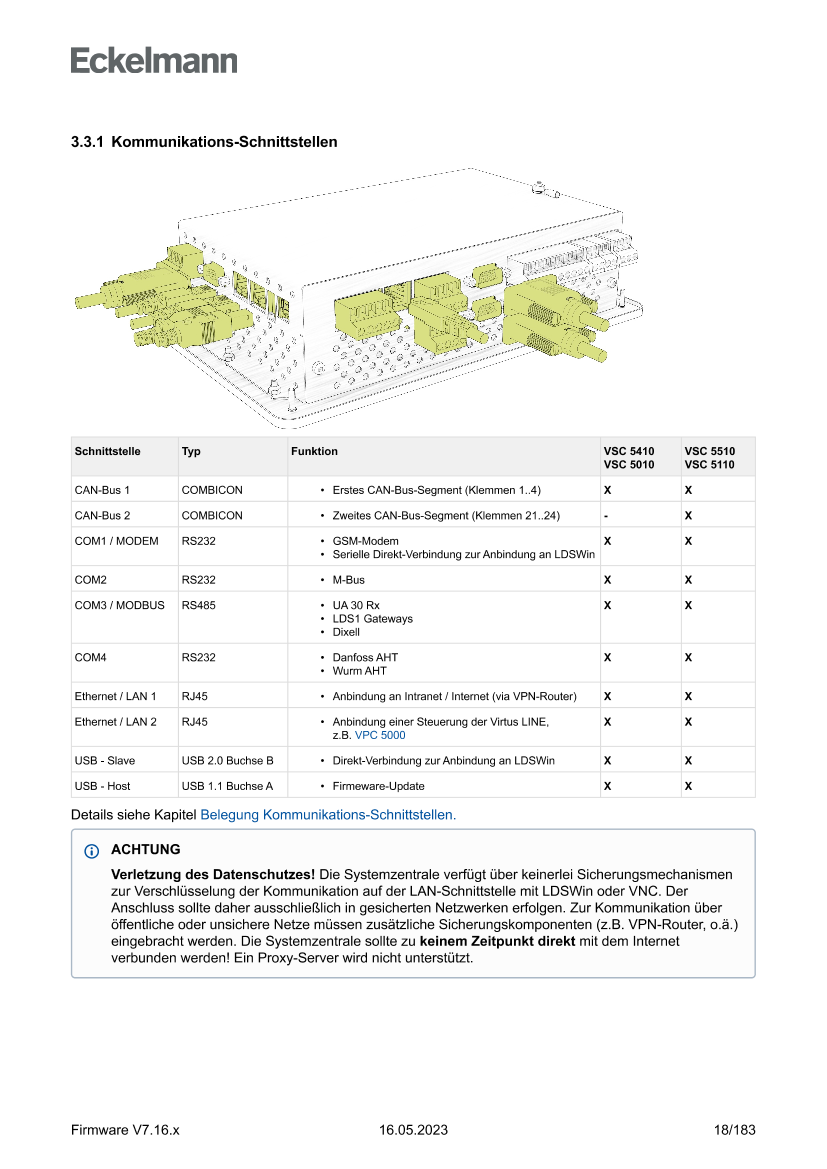Screen dimensions: 827x1169
Task: Open the VPC 5000 link
Action: 380,735
